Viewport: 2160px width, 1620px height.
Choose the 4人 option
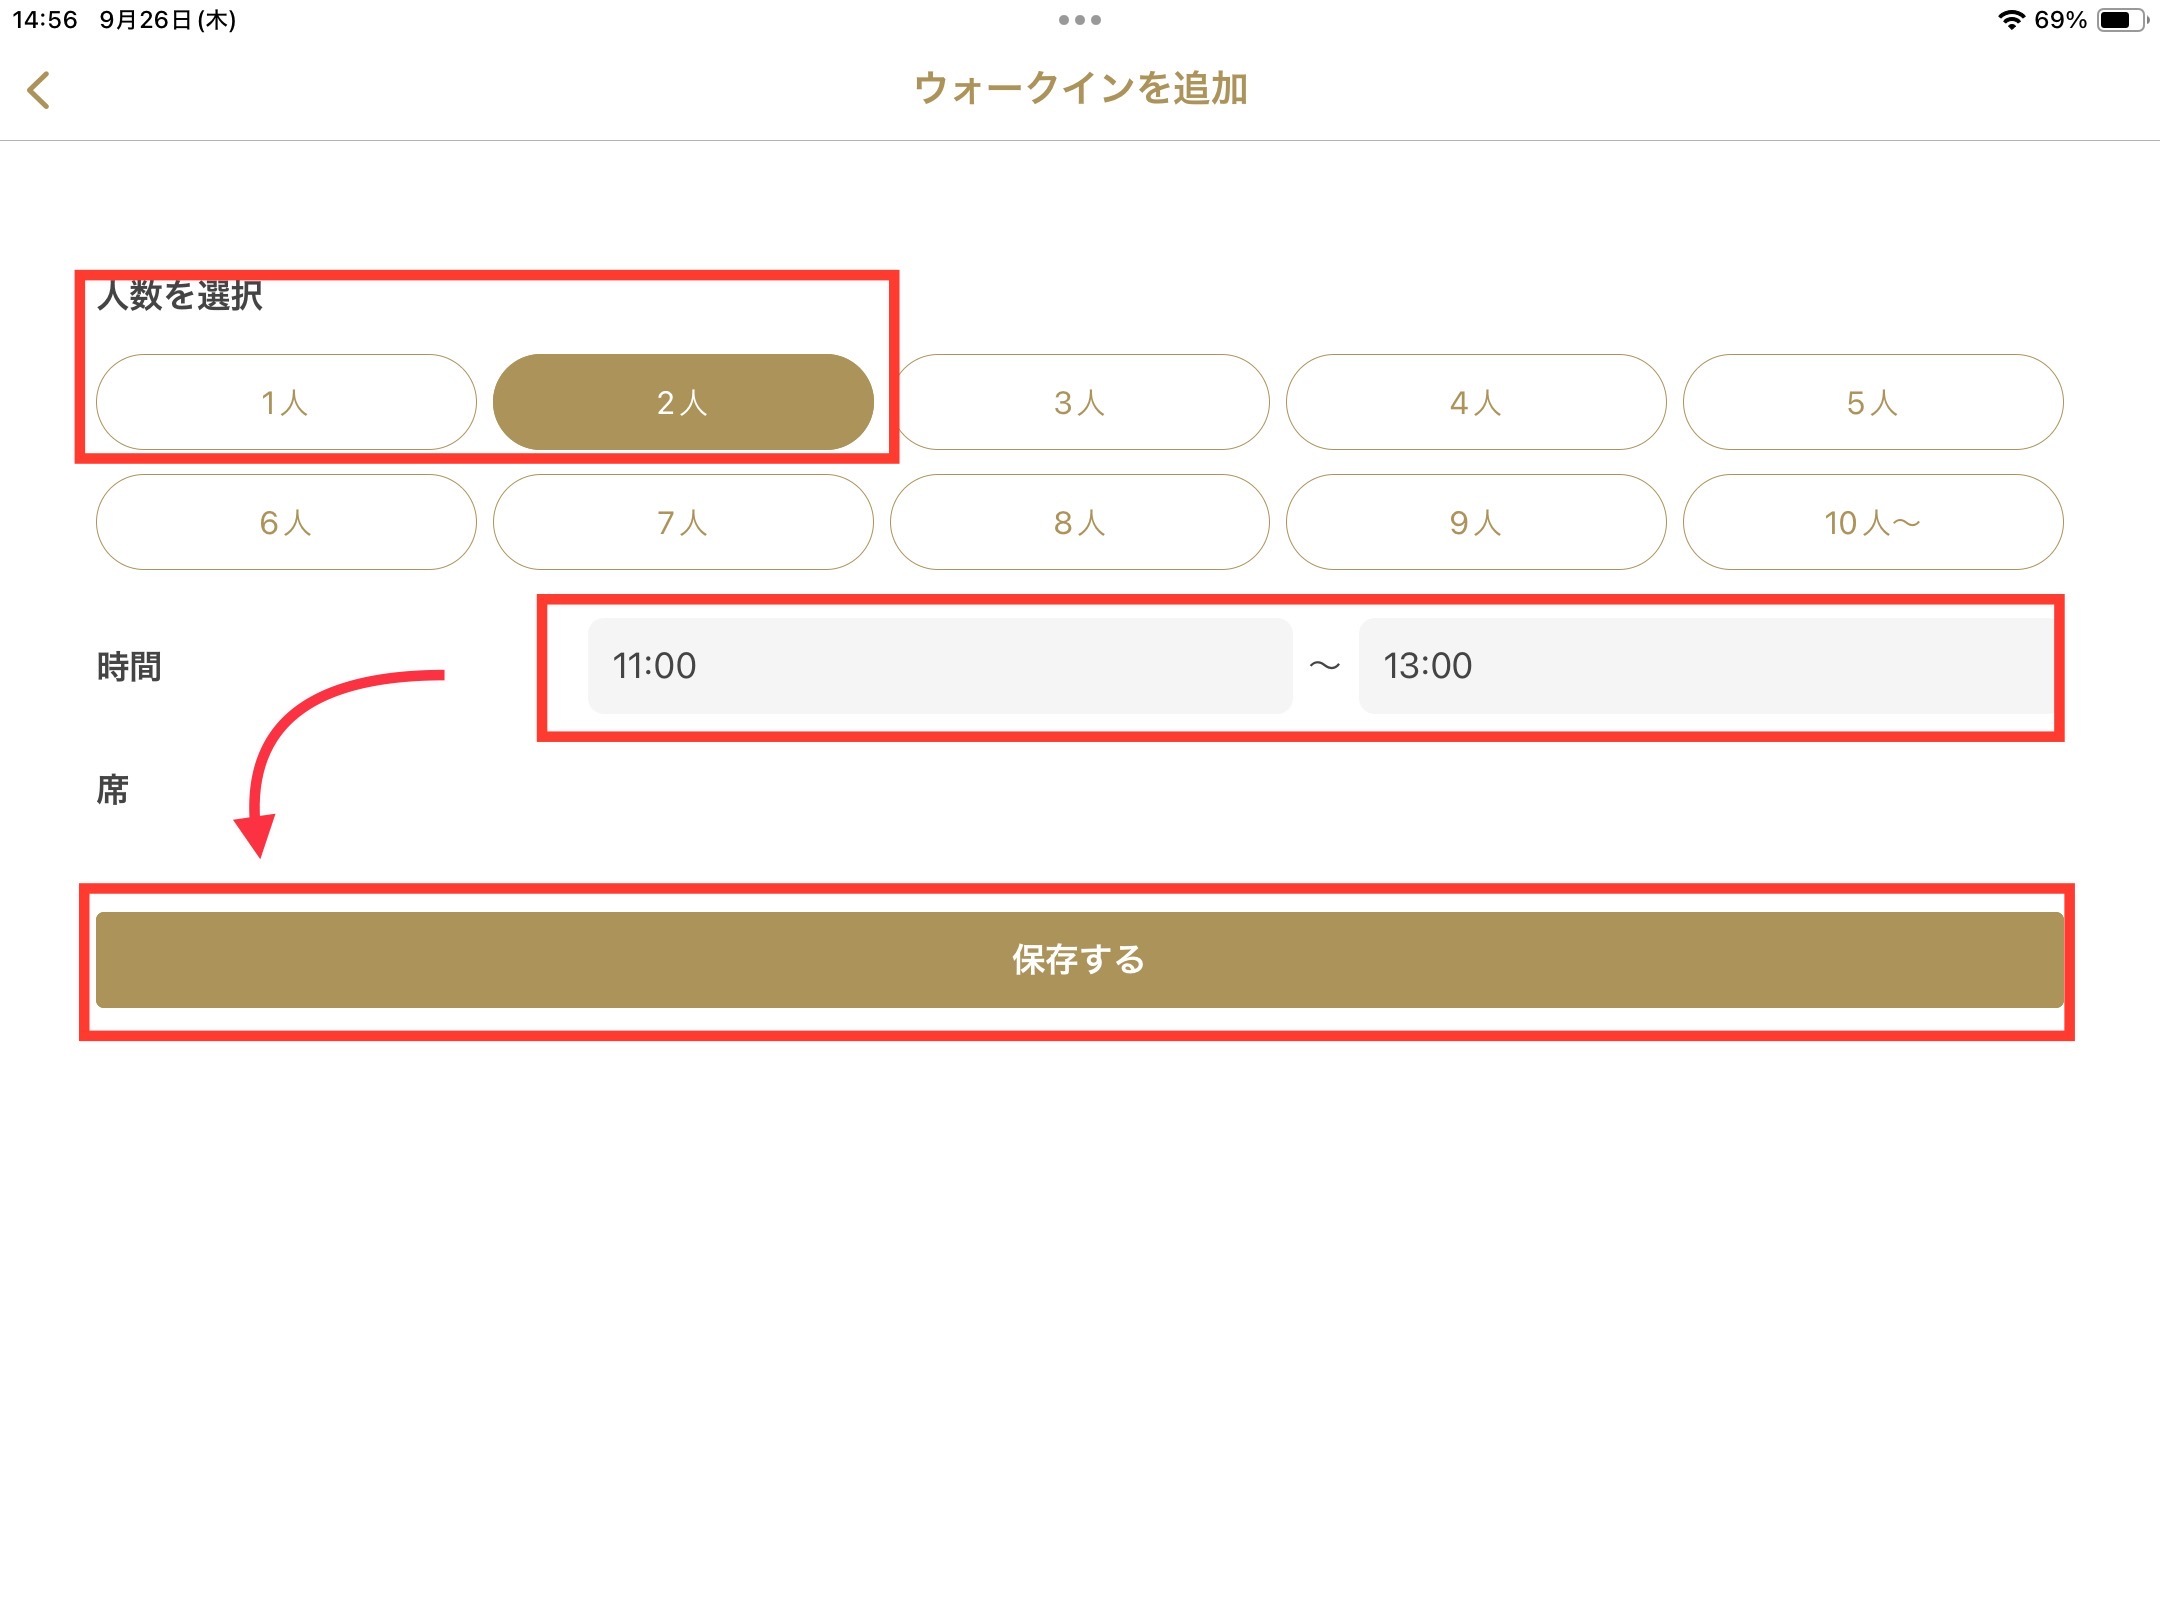click(x=1476, y=402)
